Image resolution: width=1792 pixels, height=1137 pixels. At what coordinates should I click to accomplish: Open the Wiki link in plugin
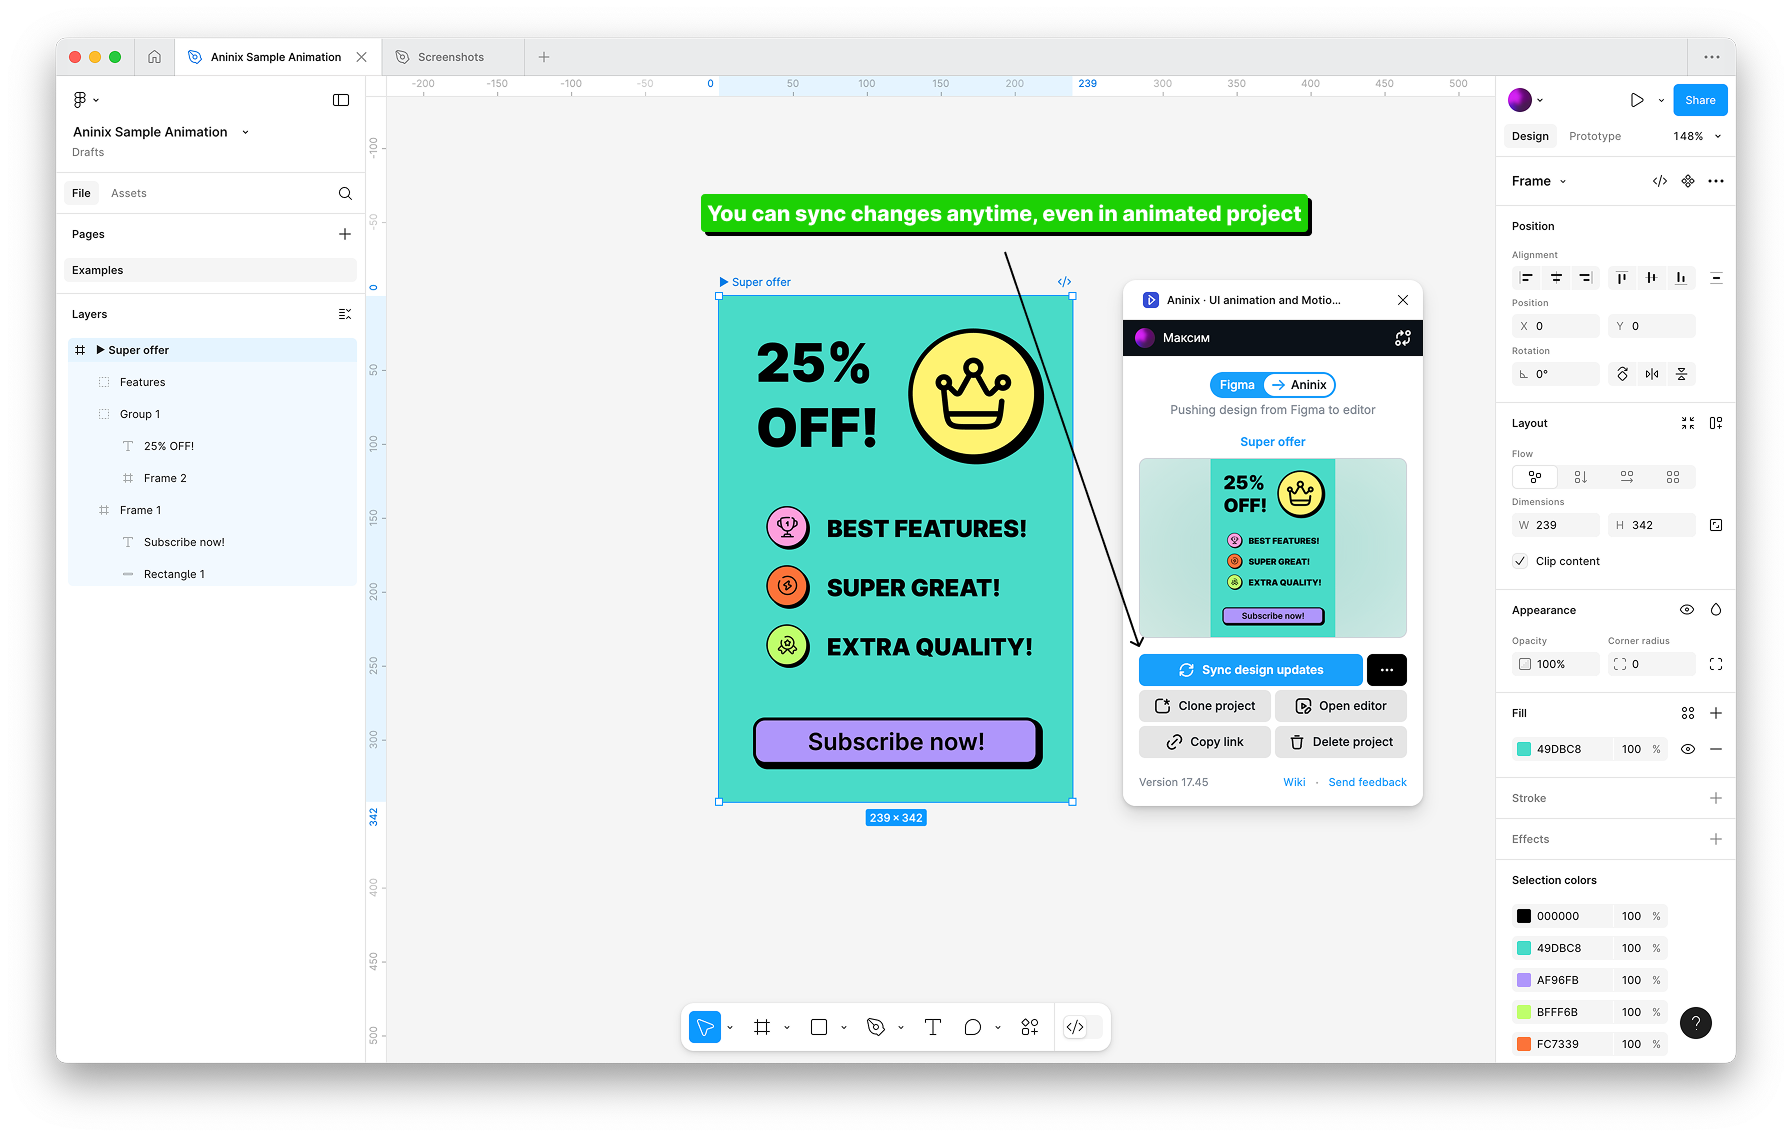click(x=1294, y=782)
